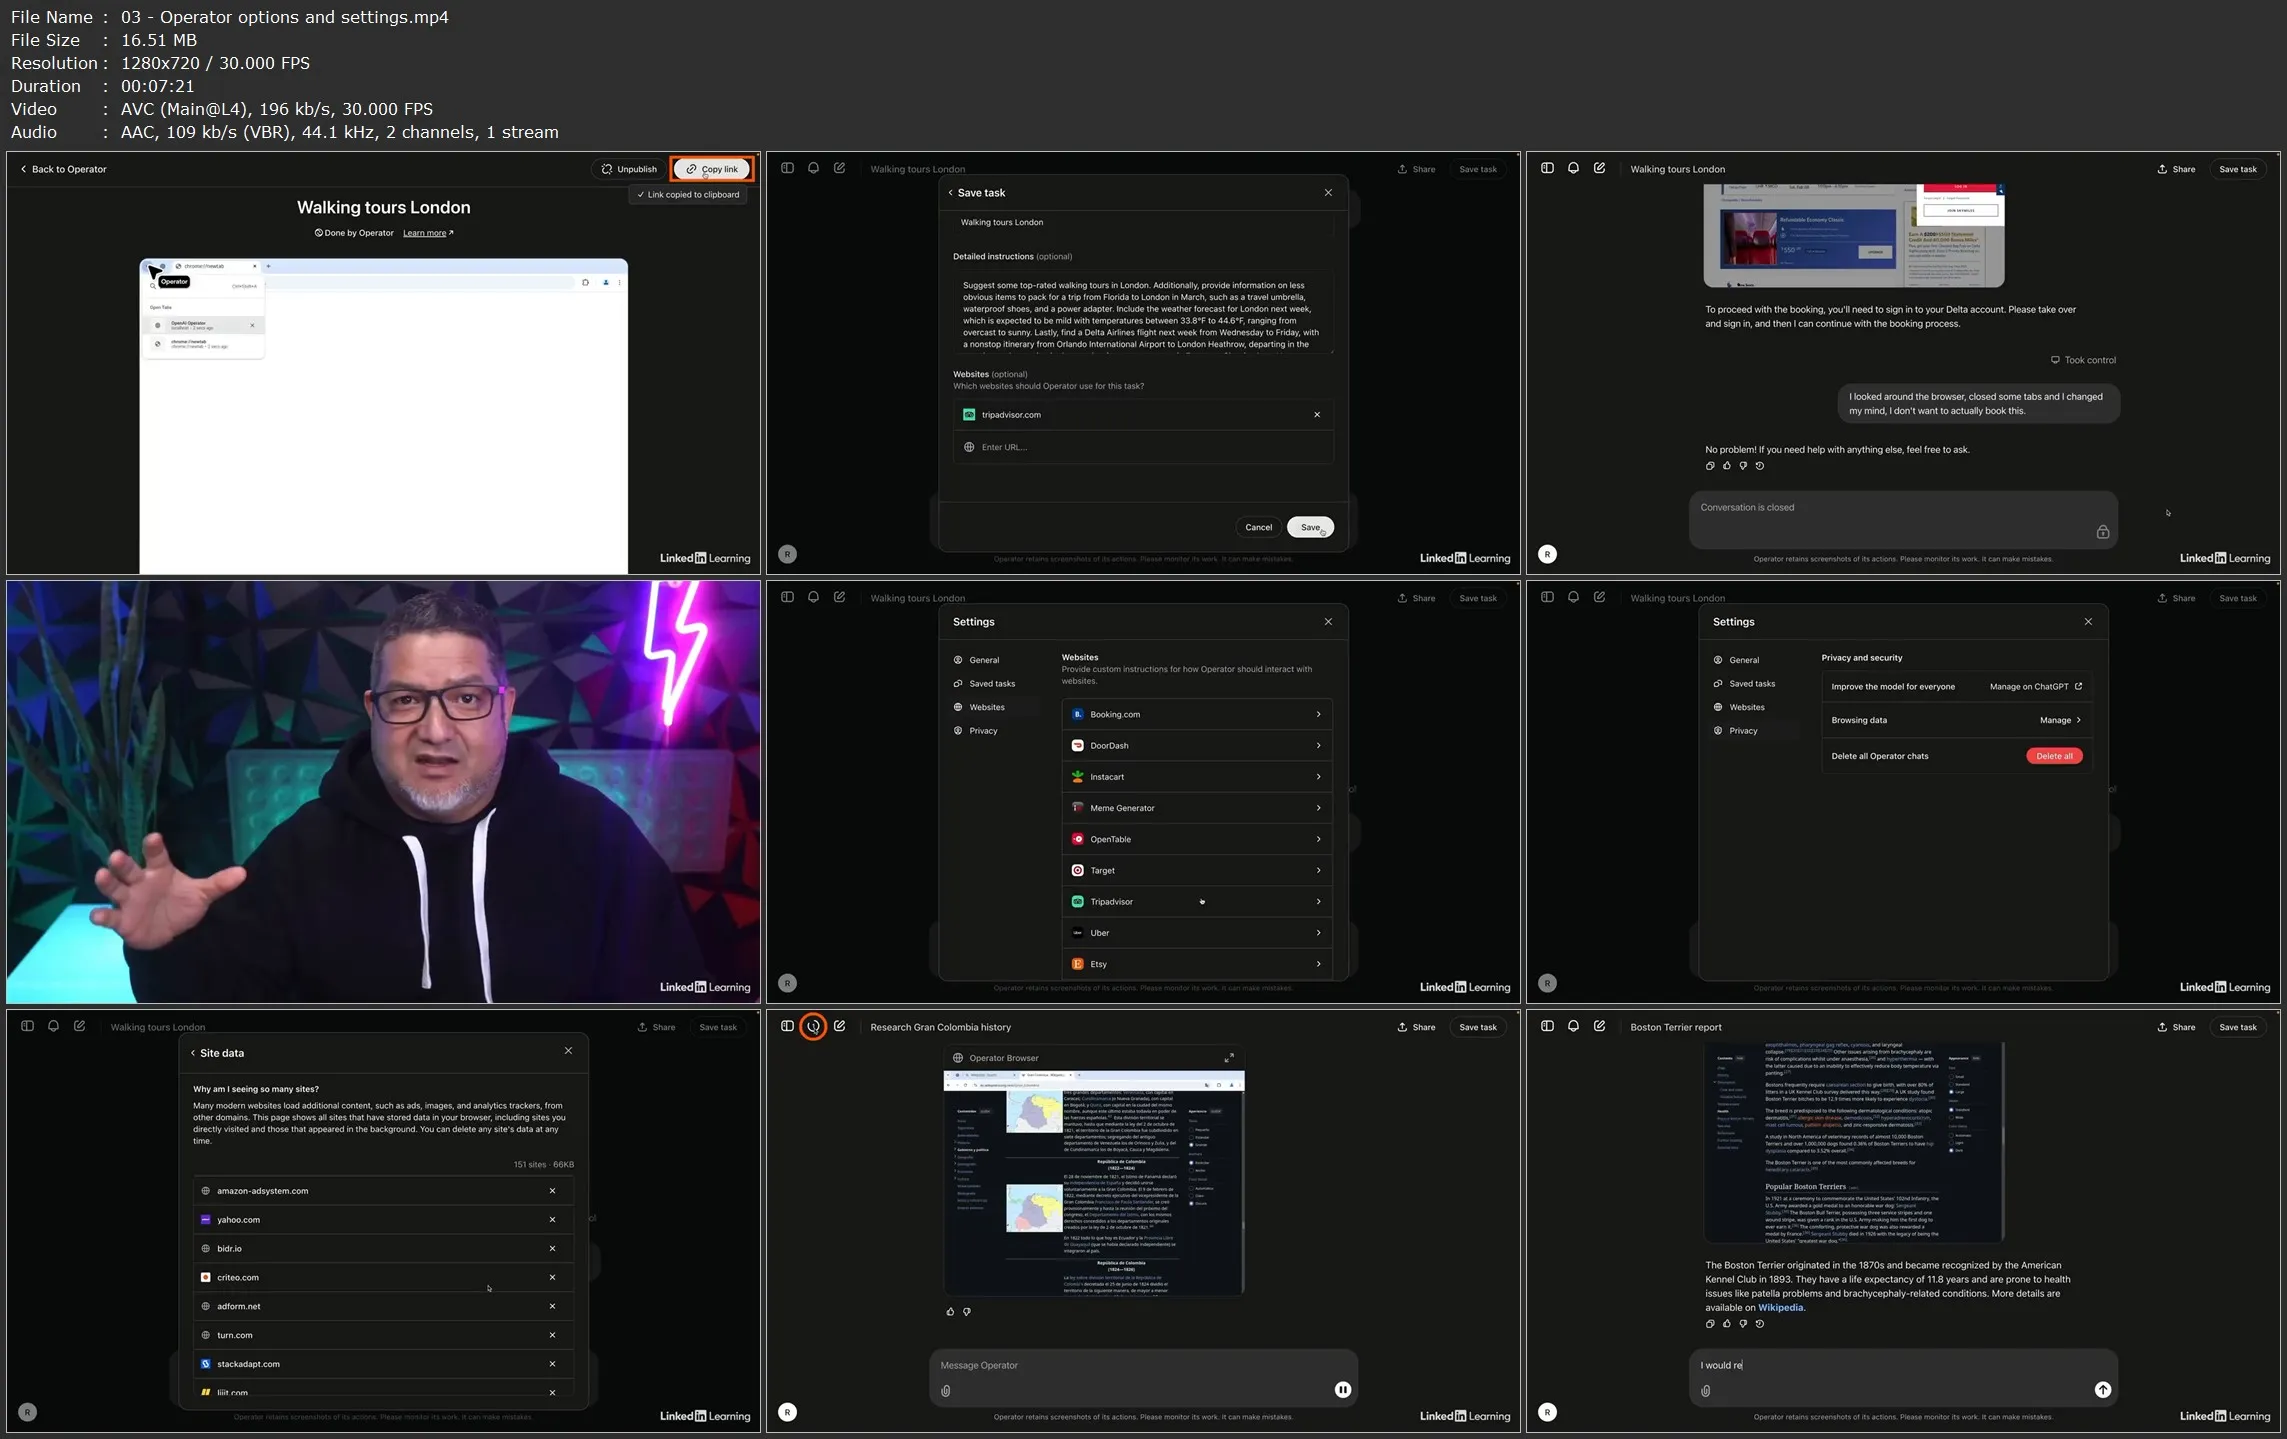Close the Save task dialog with its X

click(x=1328, y=193)
